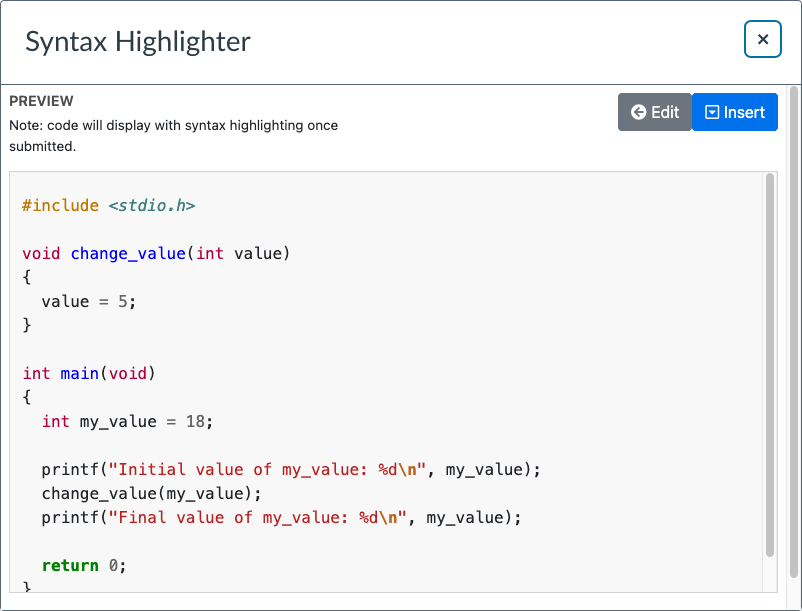Click the 'Final value of my_value' printf line
This screenshot has height=611, width=802.
[281, 517]
